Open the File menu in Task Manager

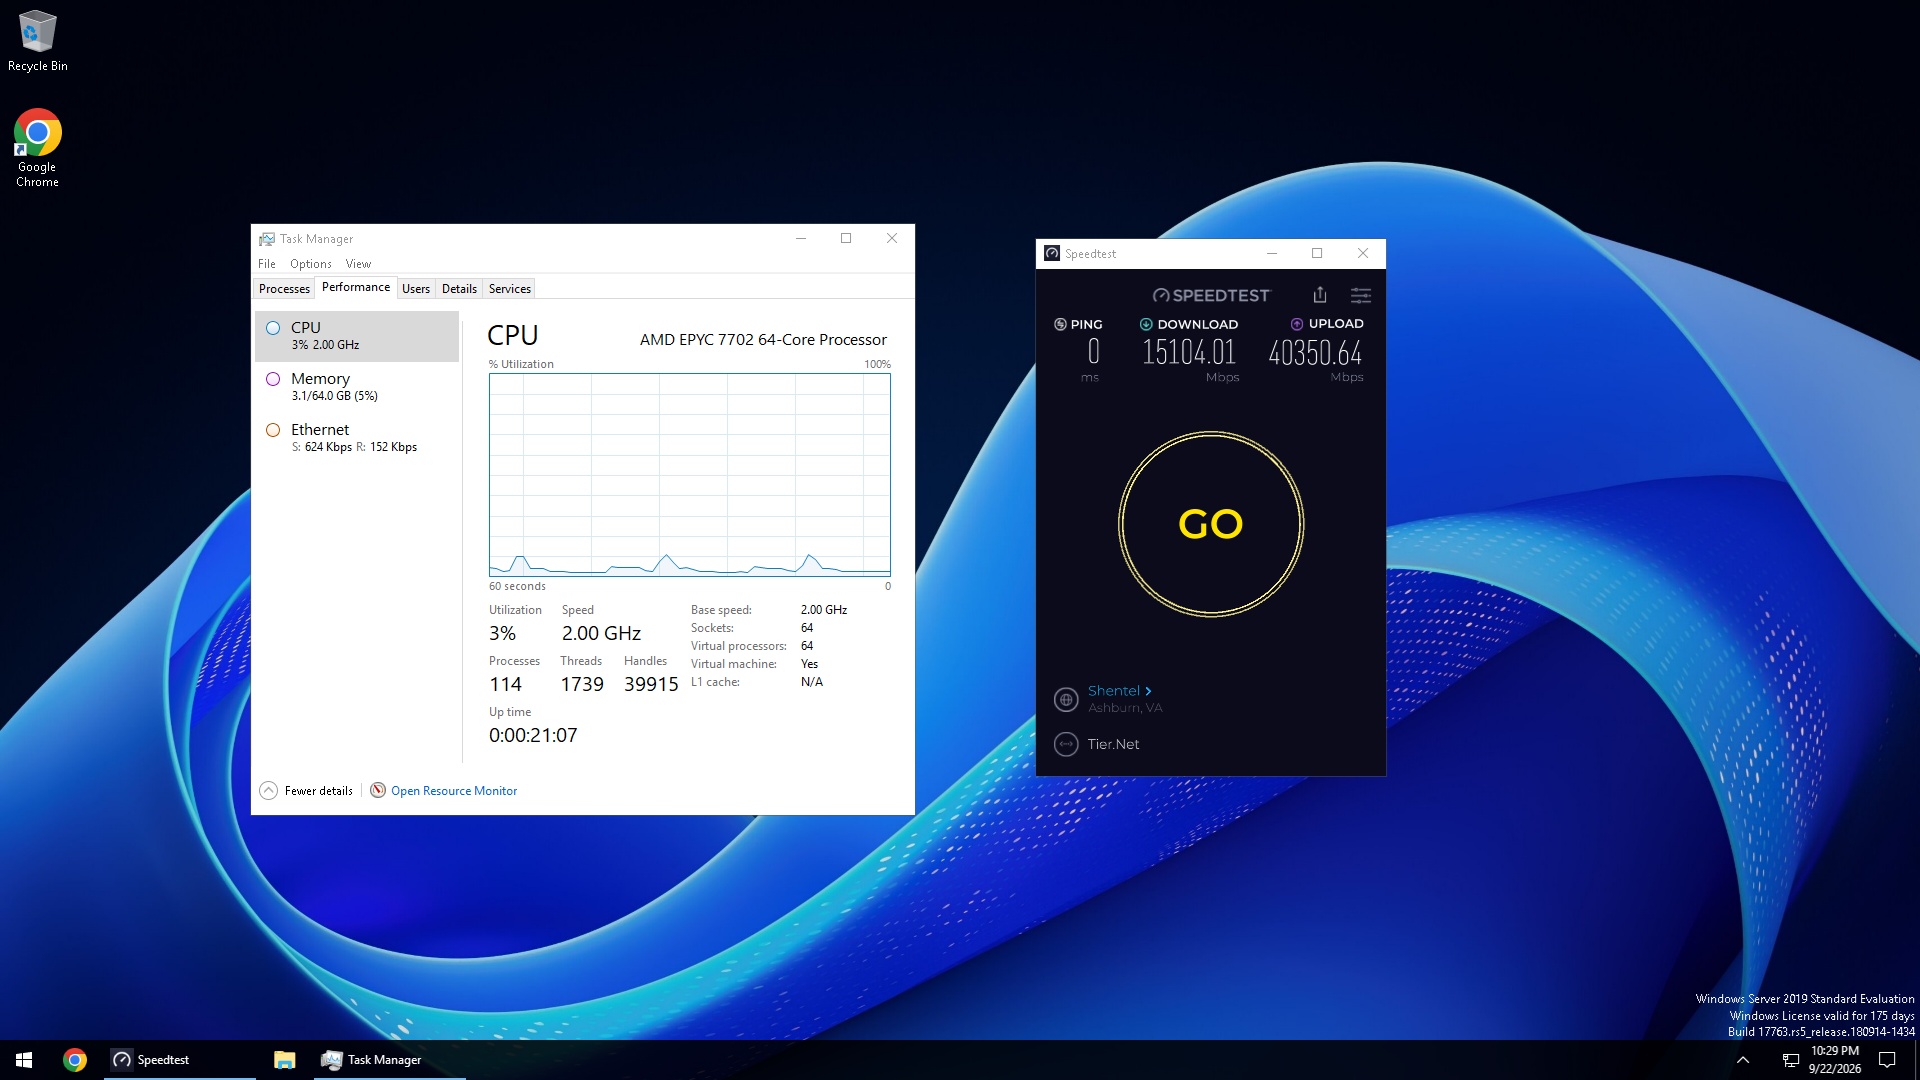click(267, 264)
